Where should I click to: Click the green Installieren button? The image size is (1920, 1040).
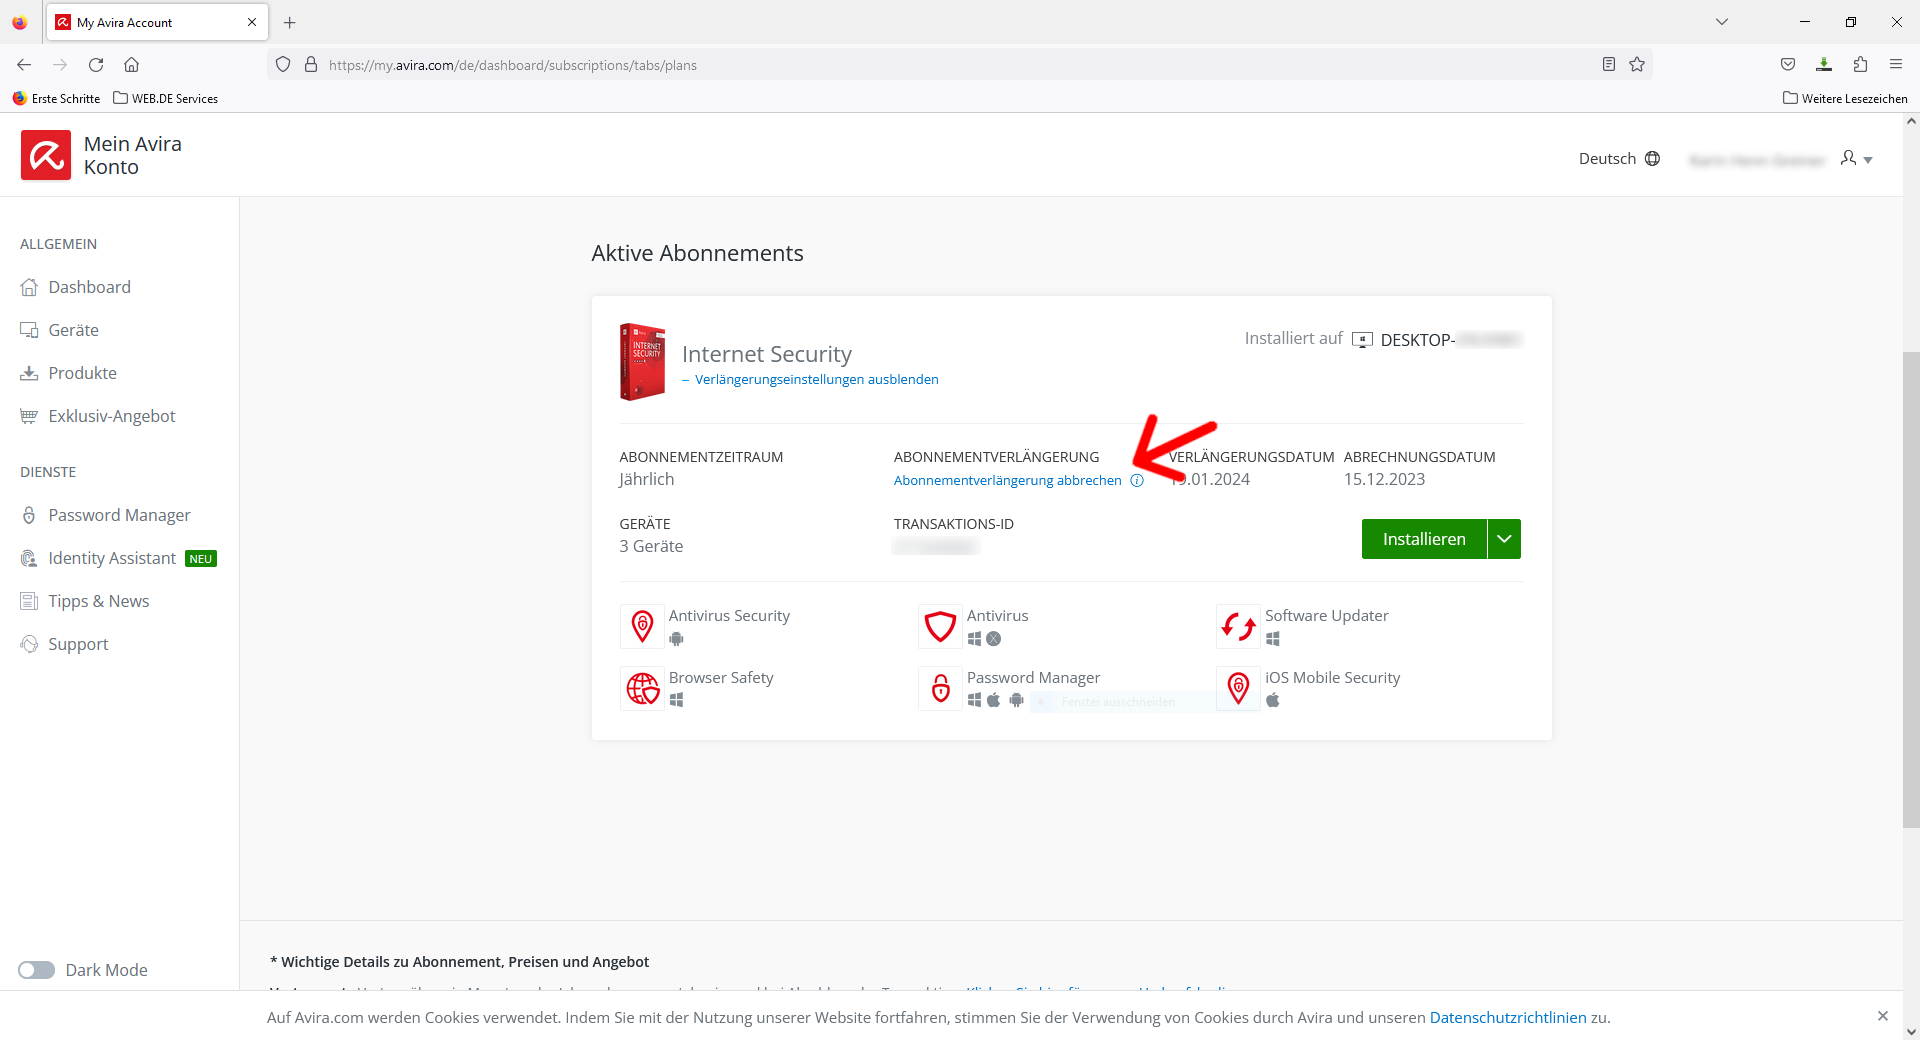click(x=1424, y=539)
